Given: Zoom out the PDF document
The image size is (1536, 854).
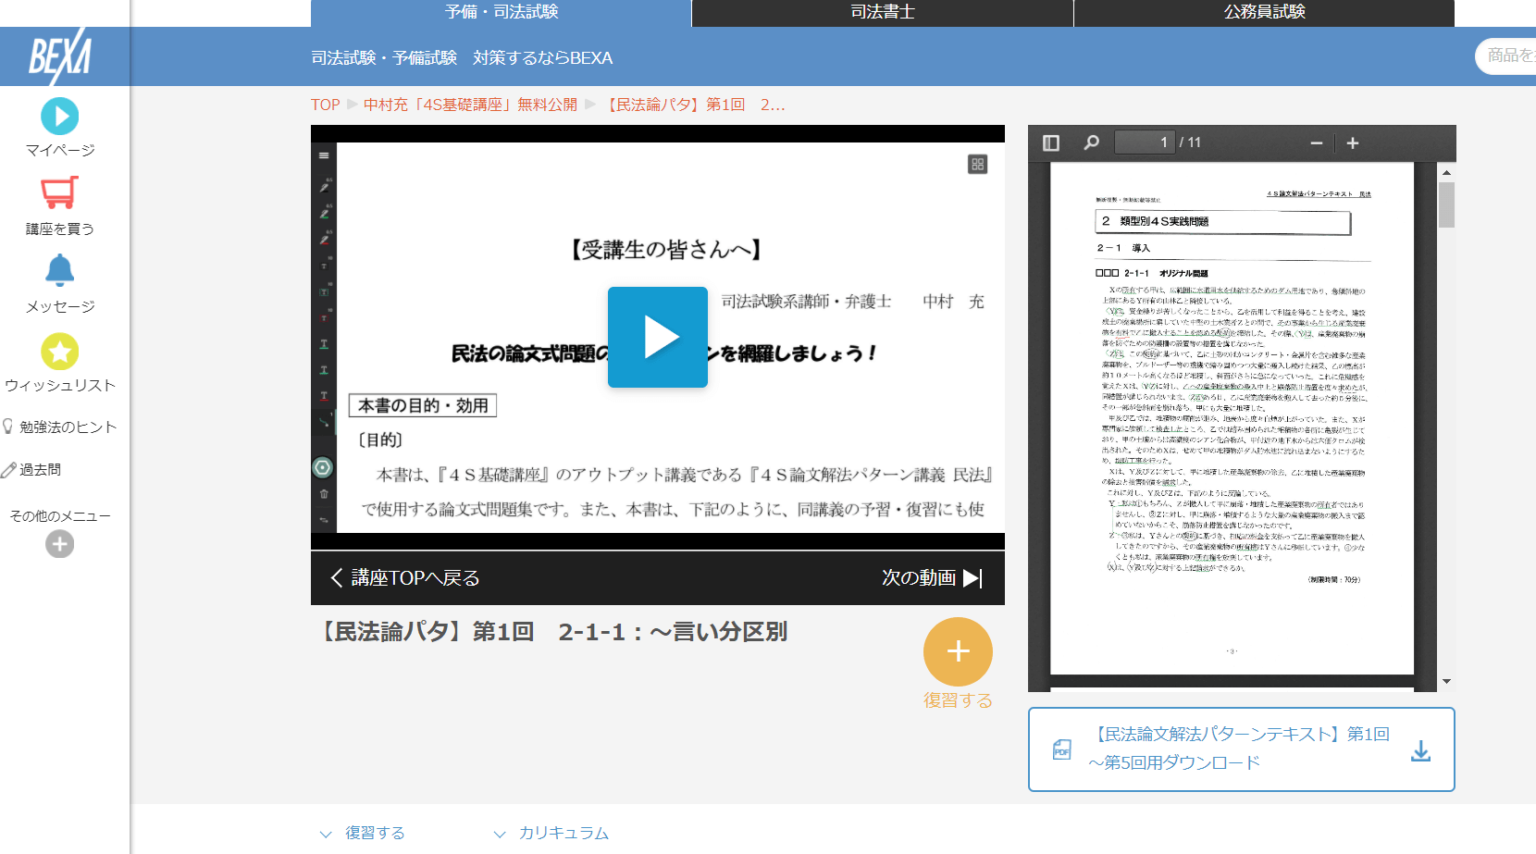Looking at the screenshot, I should 1316,143.
